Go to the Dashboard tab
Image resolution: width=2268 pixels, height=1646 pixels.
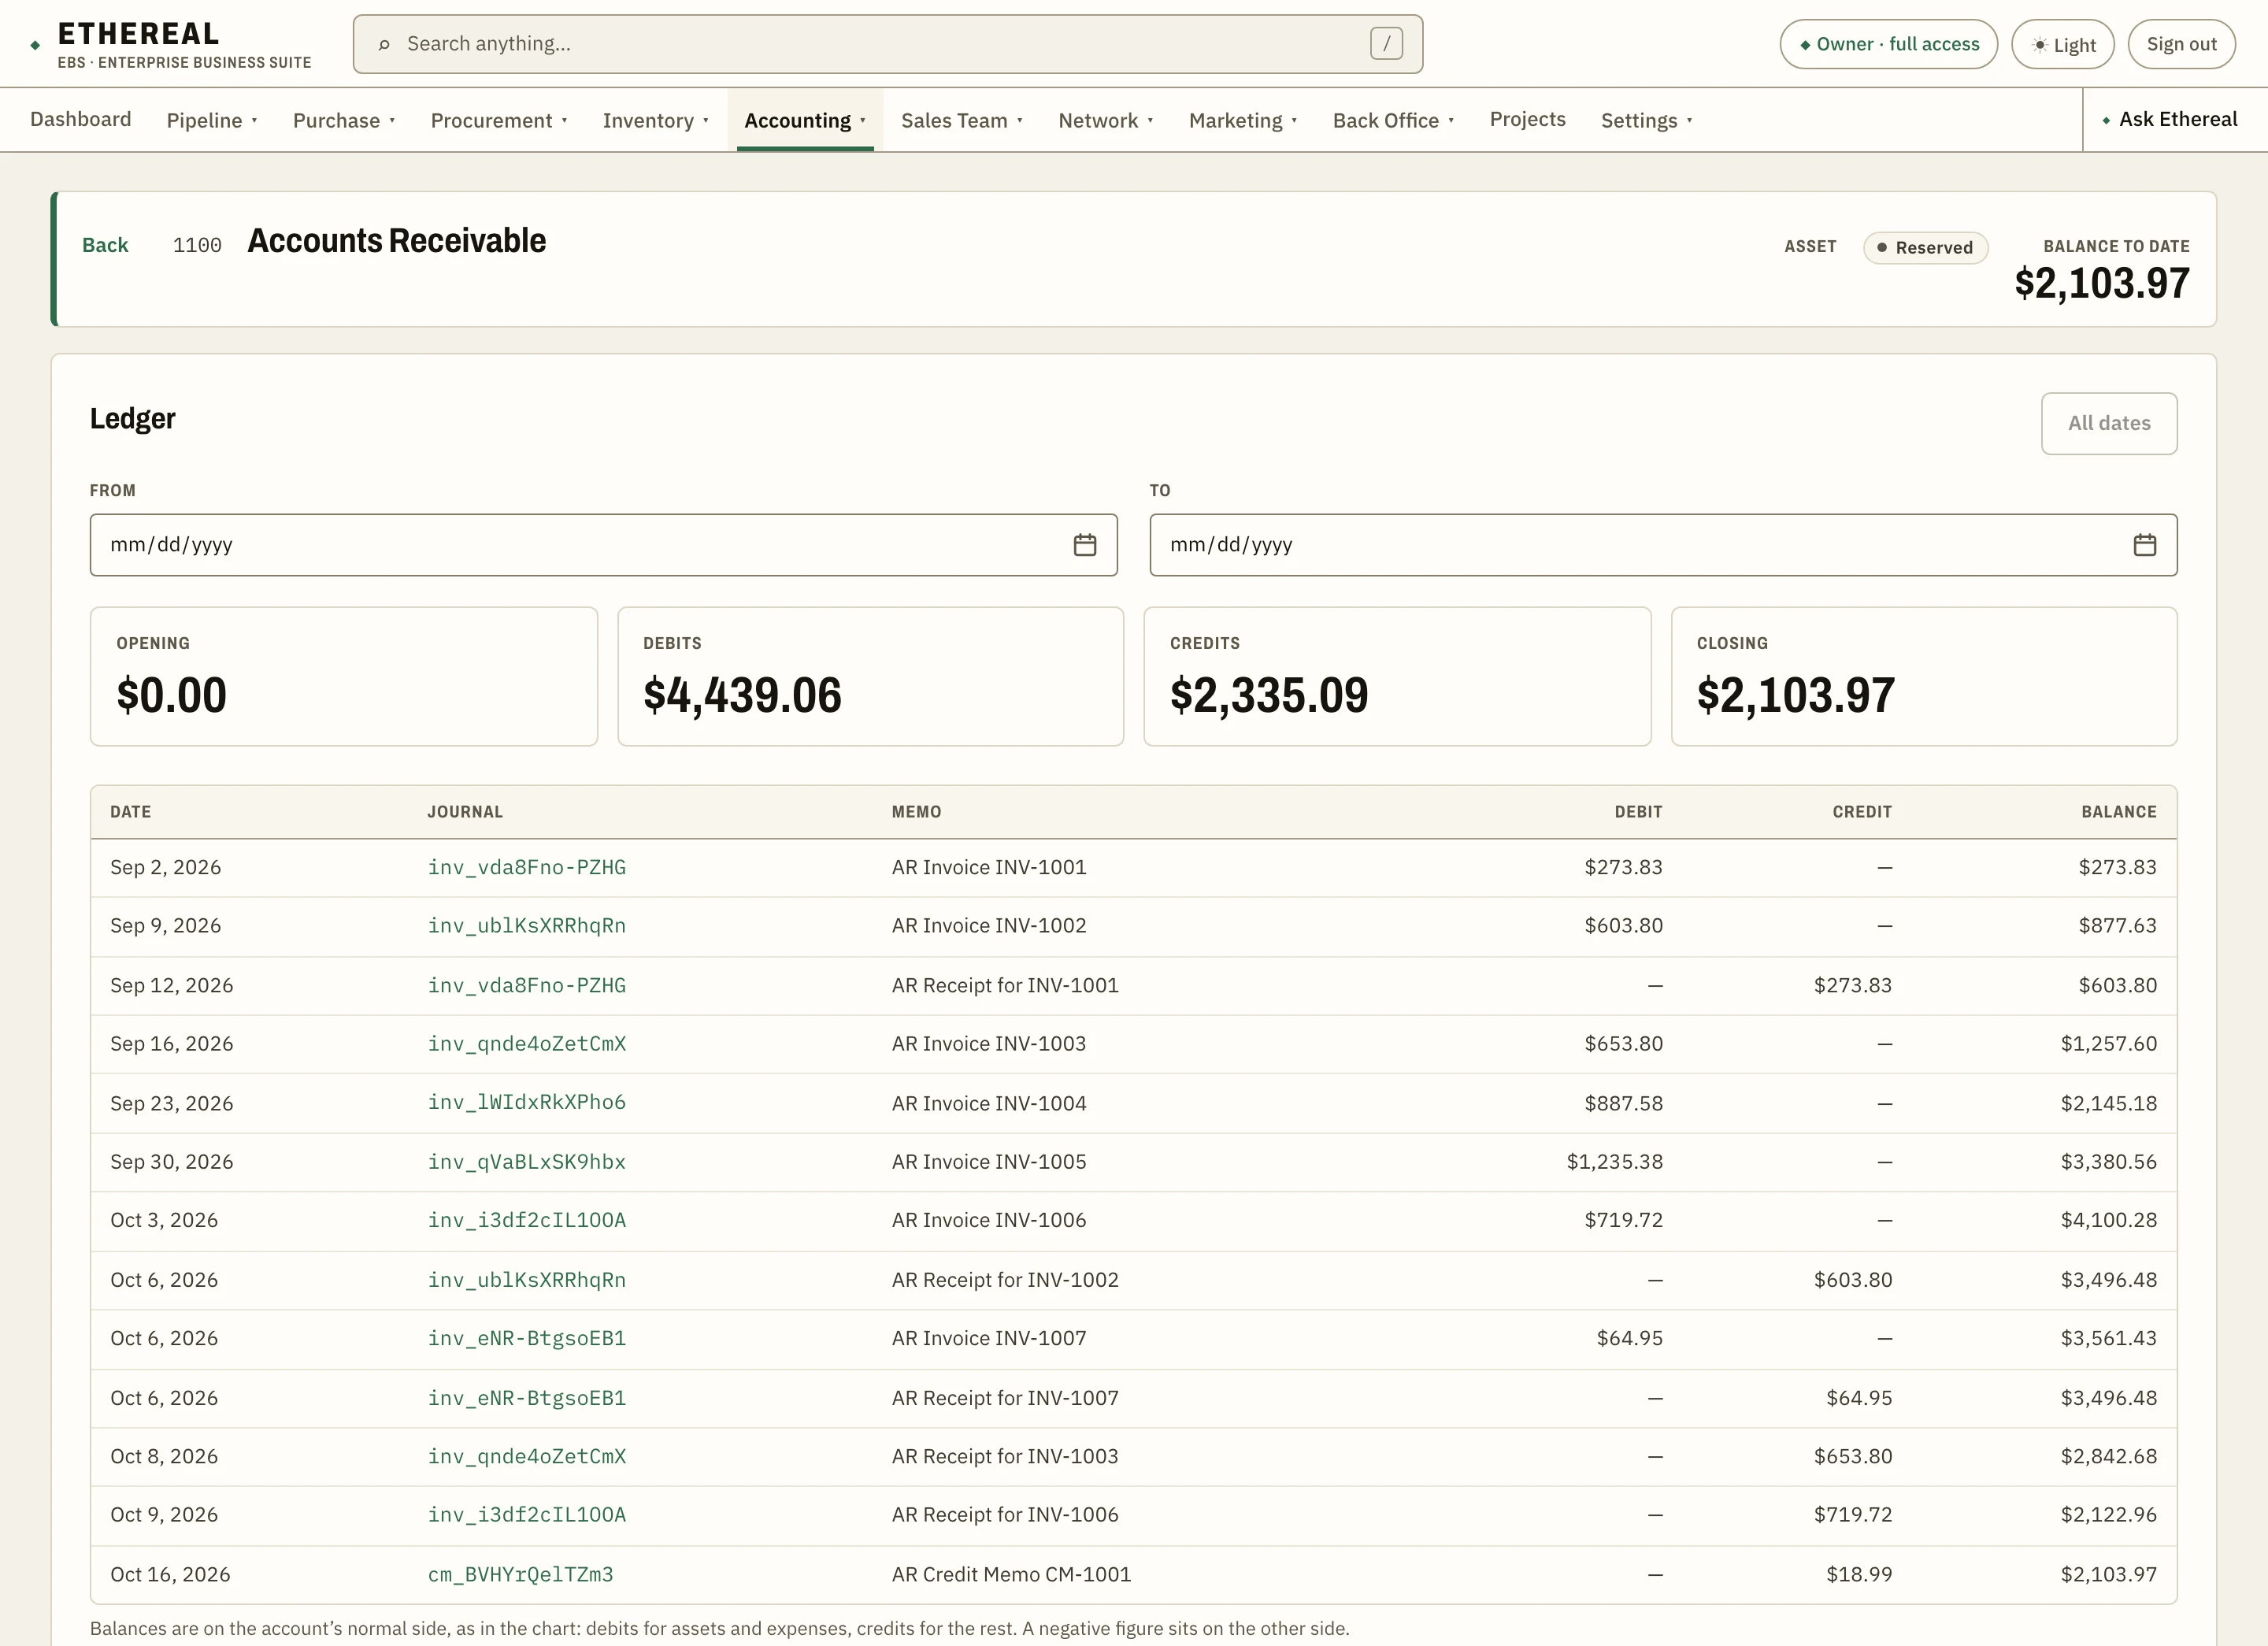81,119
